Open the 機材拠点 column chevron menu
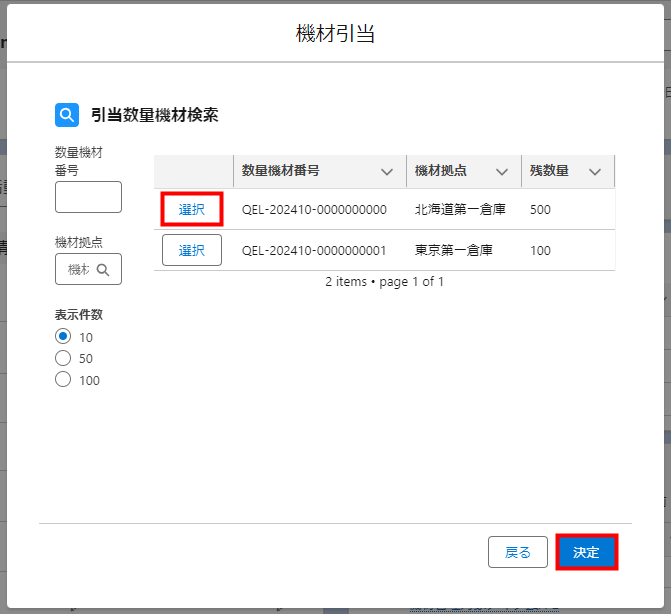The image size is (671, 614). 502,172
